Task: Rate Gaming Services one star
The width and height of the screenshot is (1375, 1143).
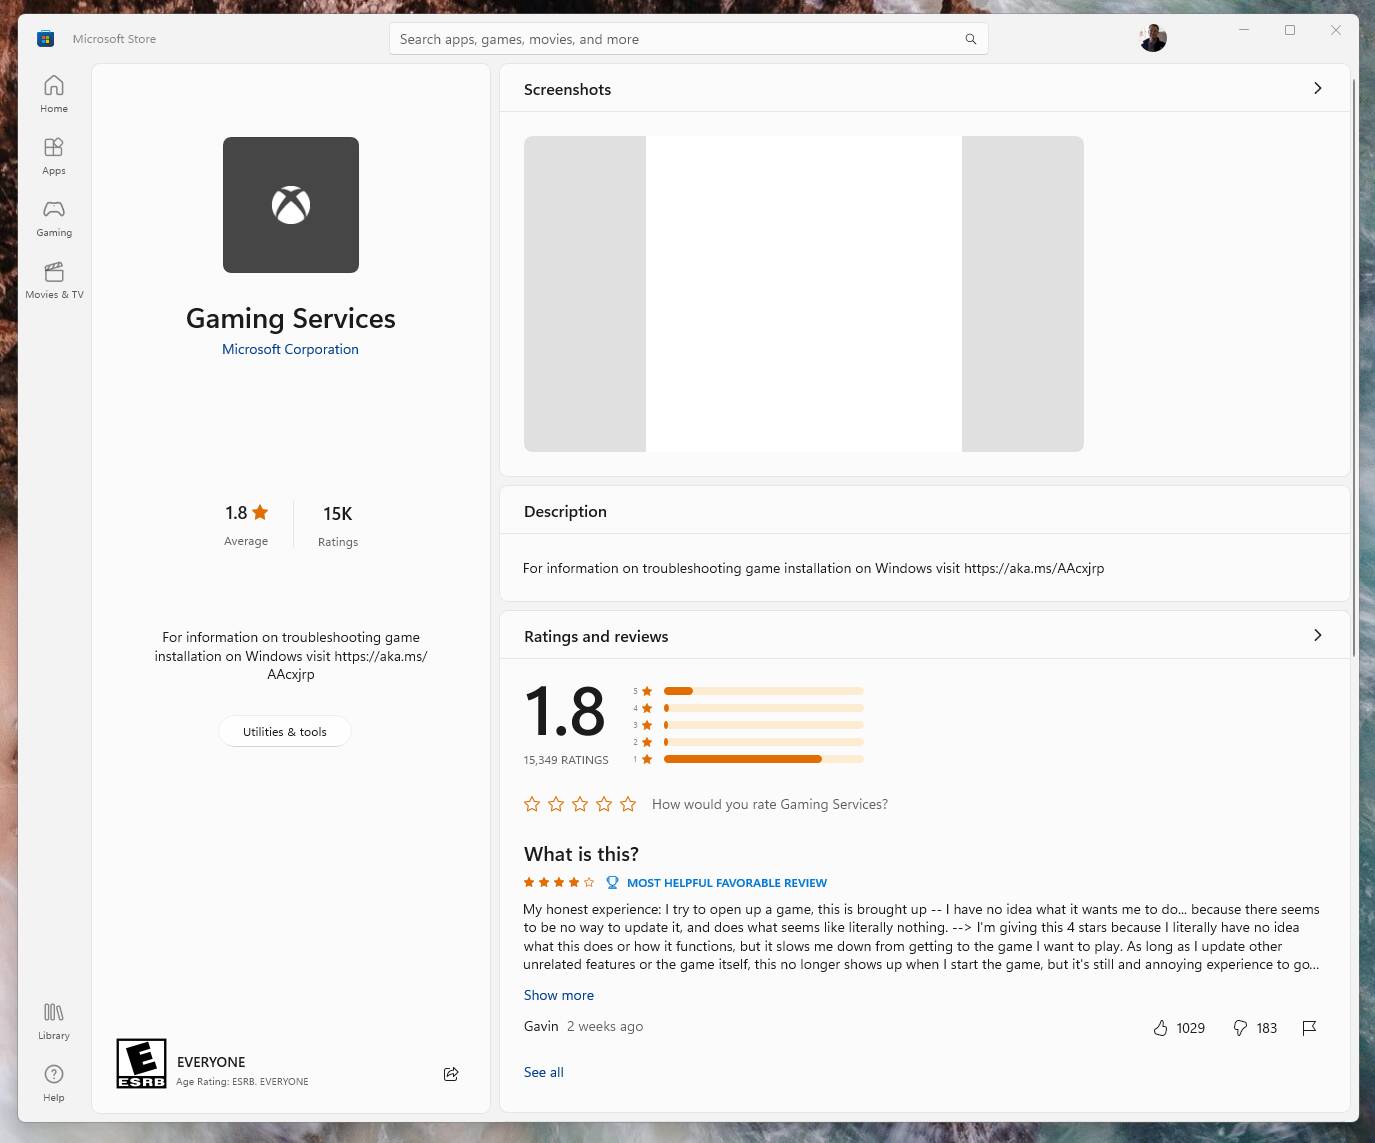Action: 532,804
